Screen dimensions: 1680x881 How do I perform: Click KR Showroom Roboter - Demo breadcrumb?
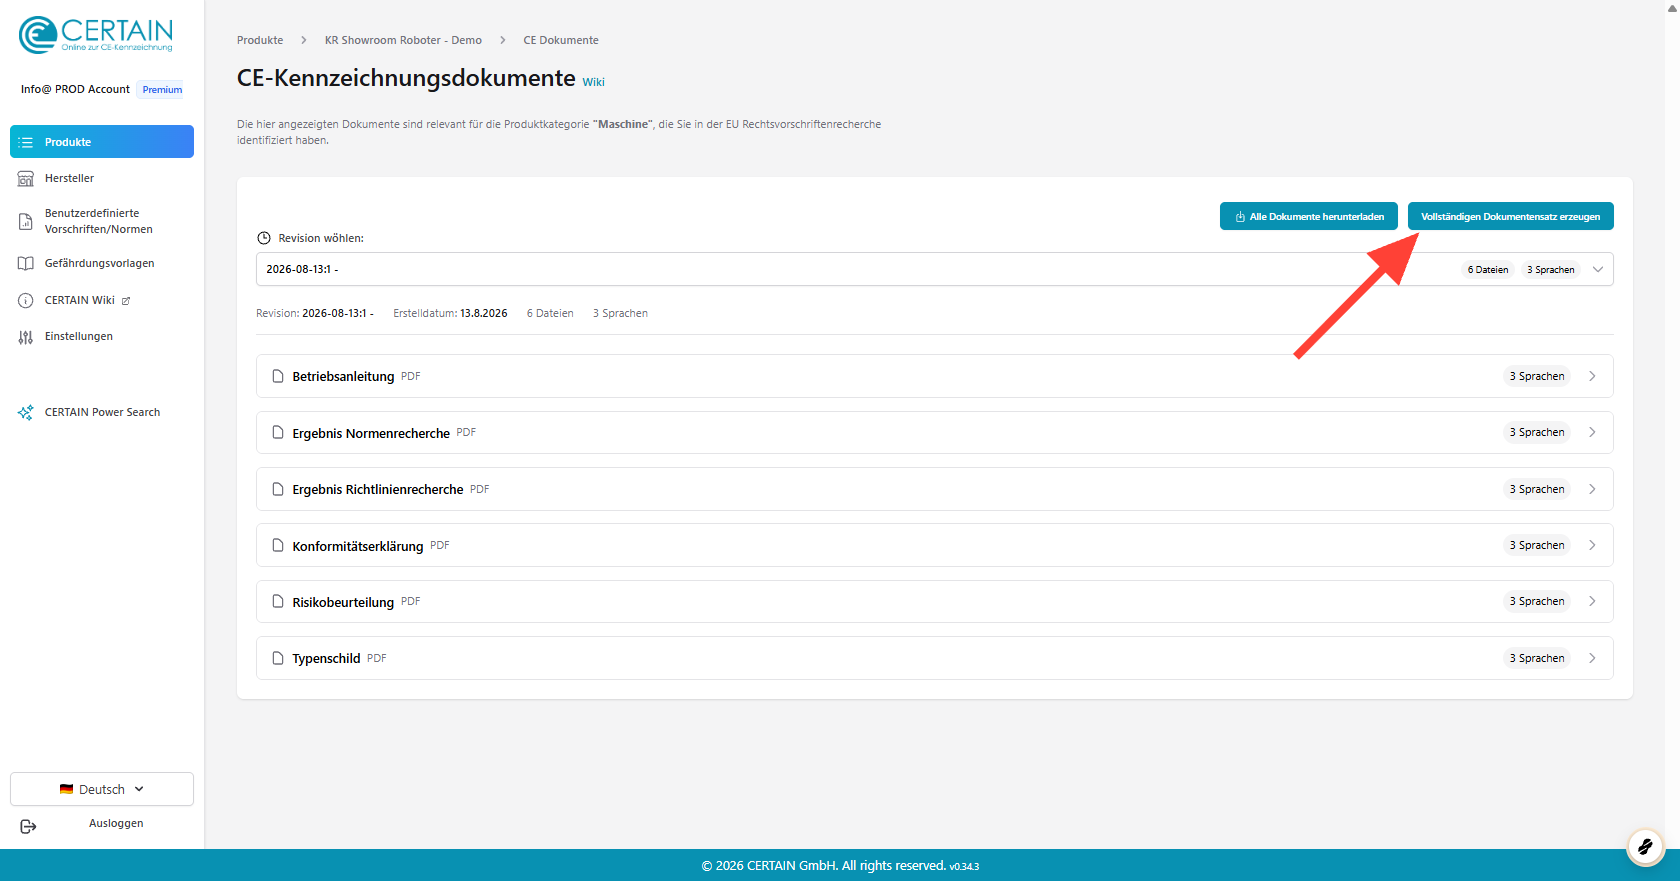point(403,40)
